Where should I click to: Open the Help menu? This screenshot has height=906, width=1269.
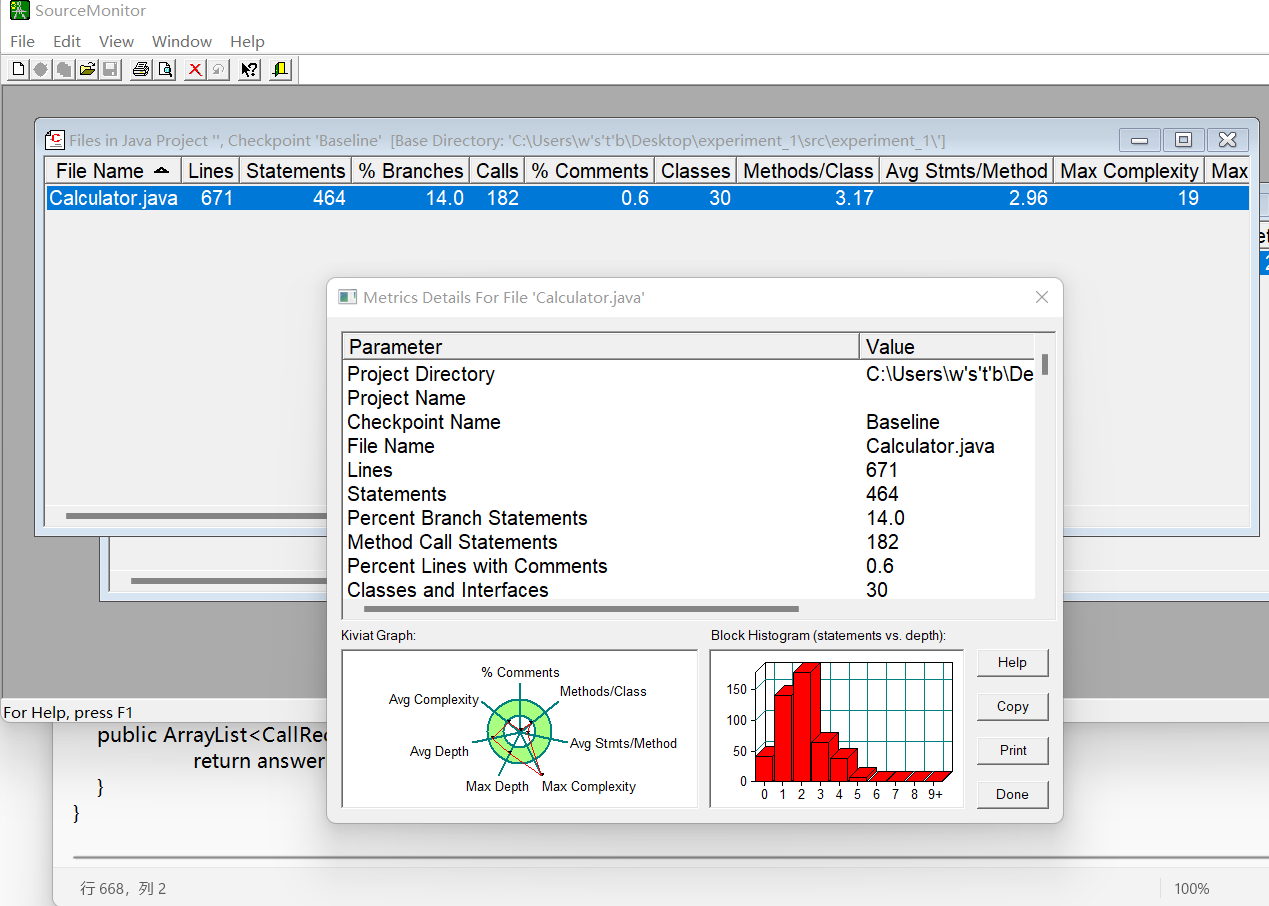[x=247, y=41]
